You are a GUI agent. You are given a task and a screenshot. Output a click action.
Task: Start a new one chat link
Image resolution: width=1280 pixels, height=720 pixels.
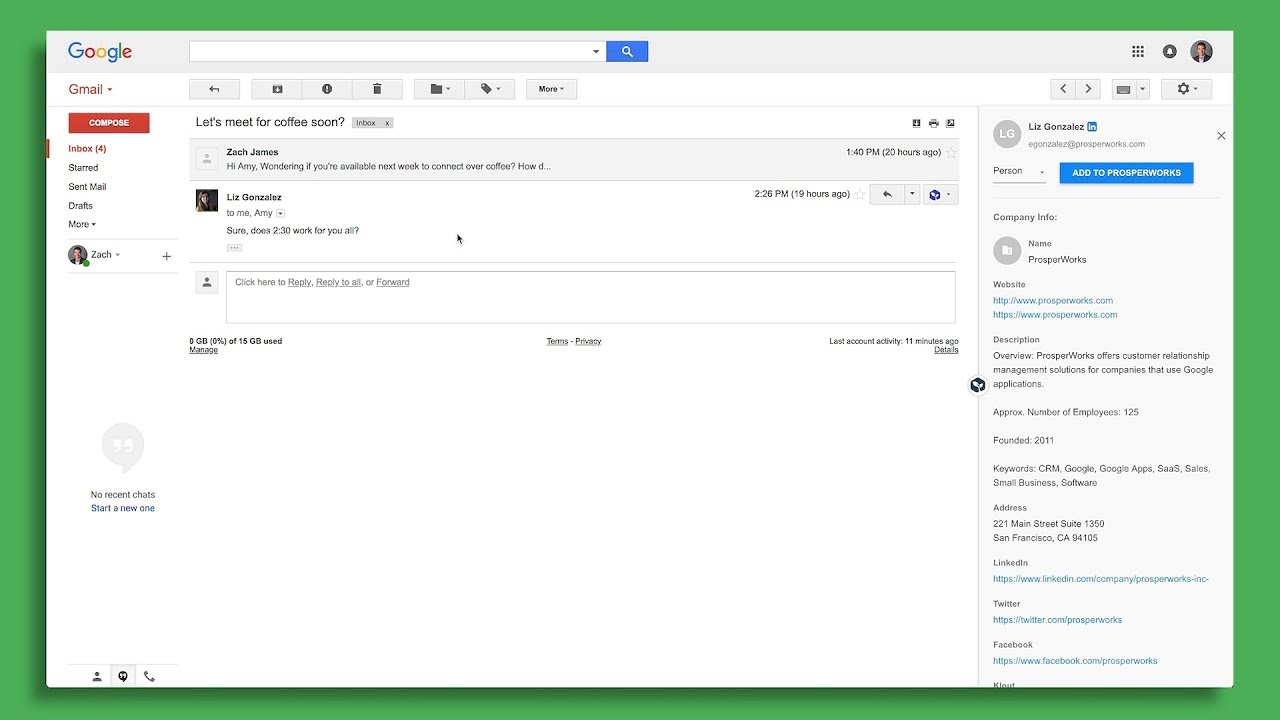coord(123,508)
